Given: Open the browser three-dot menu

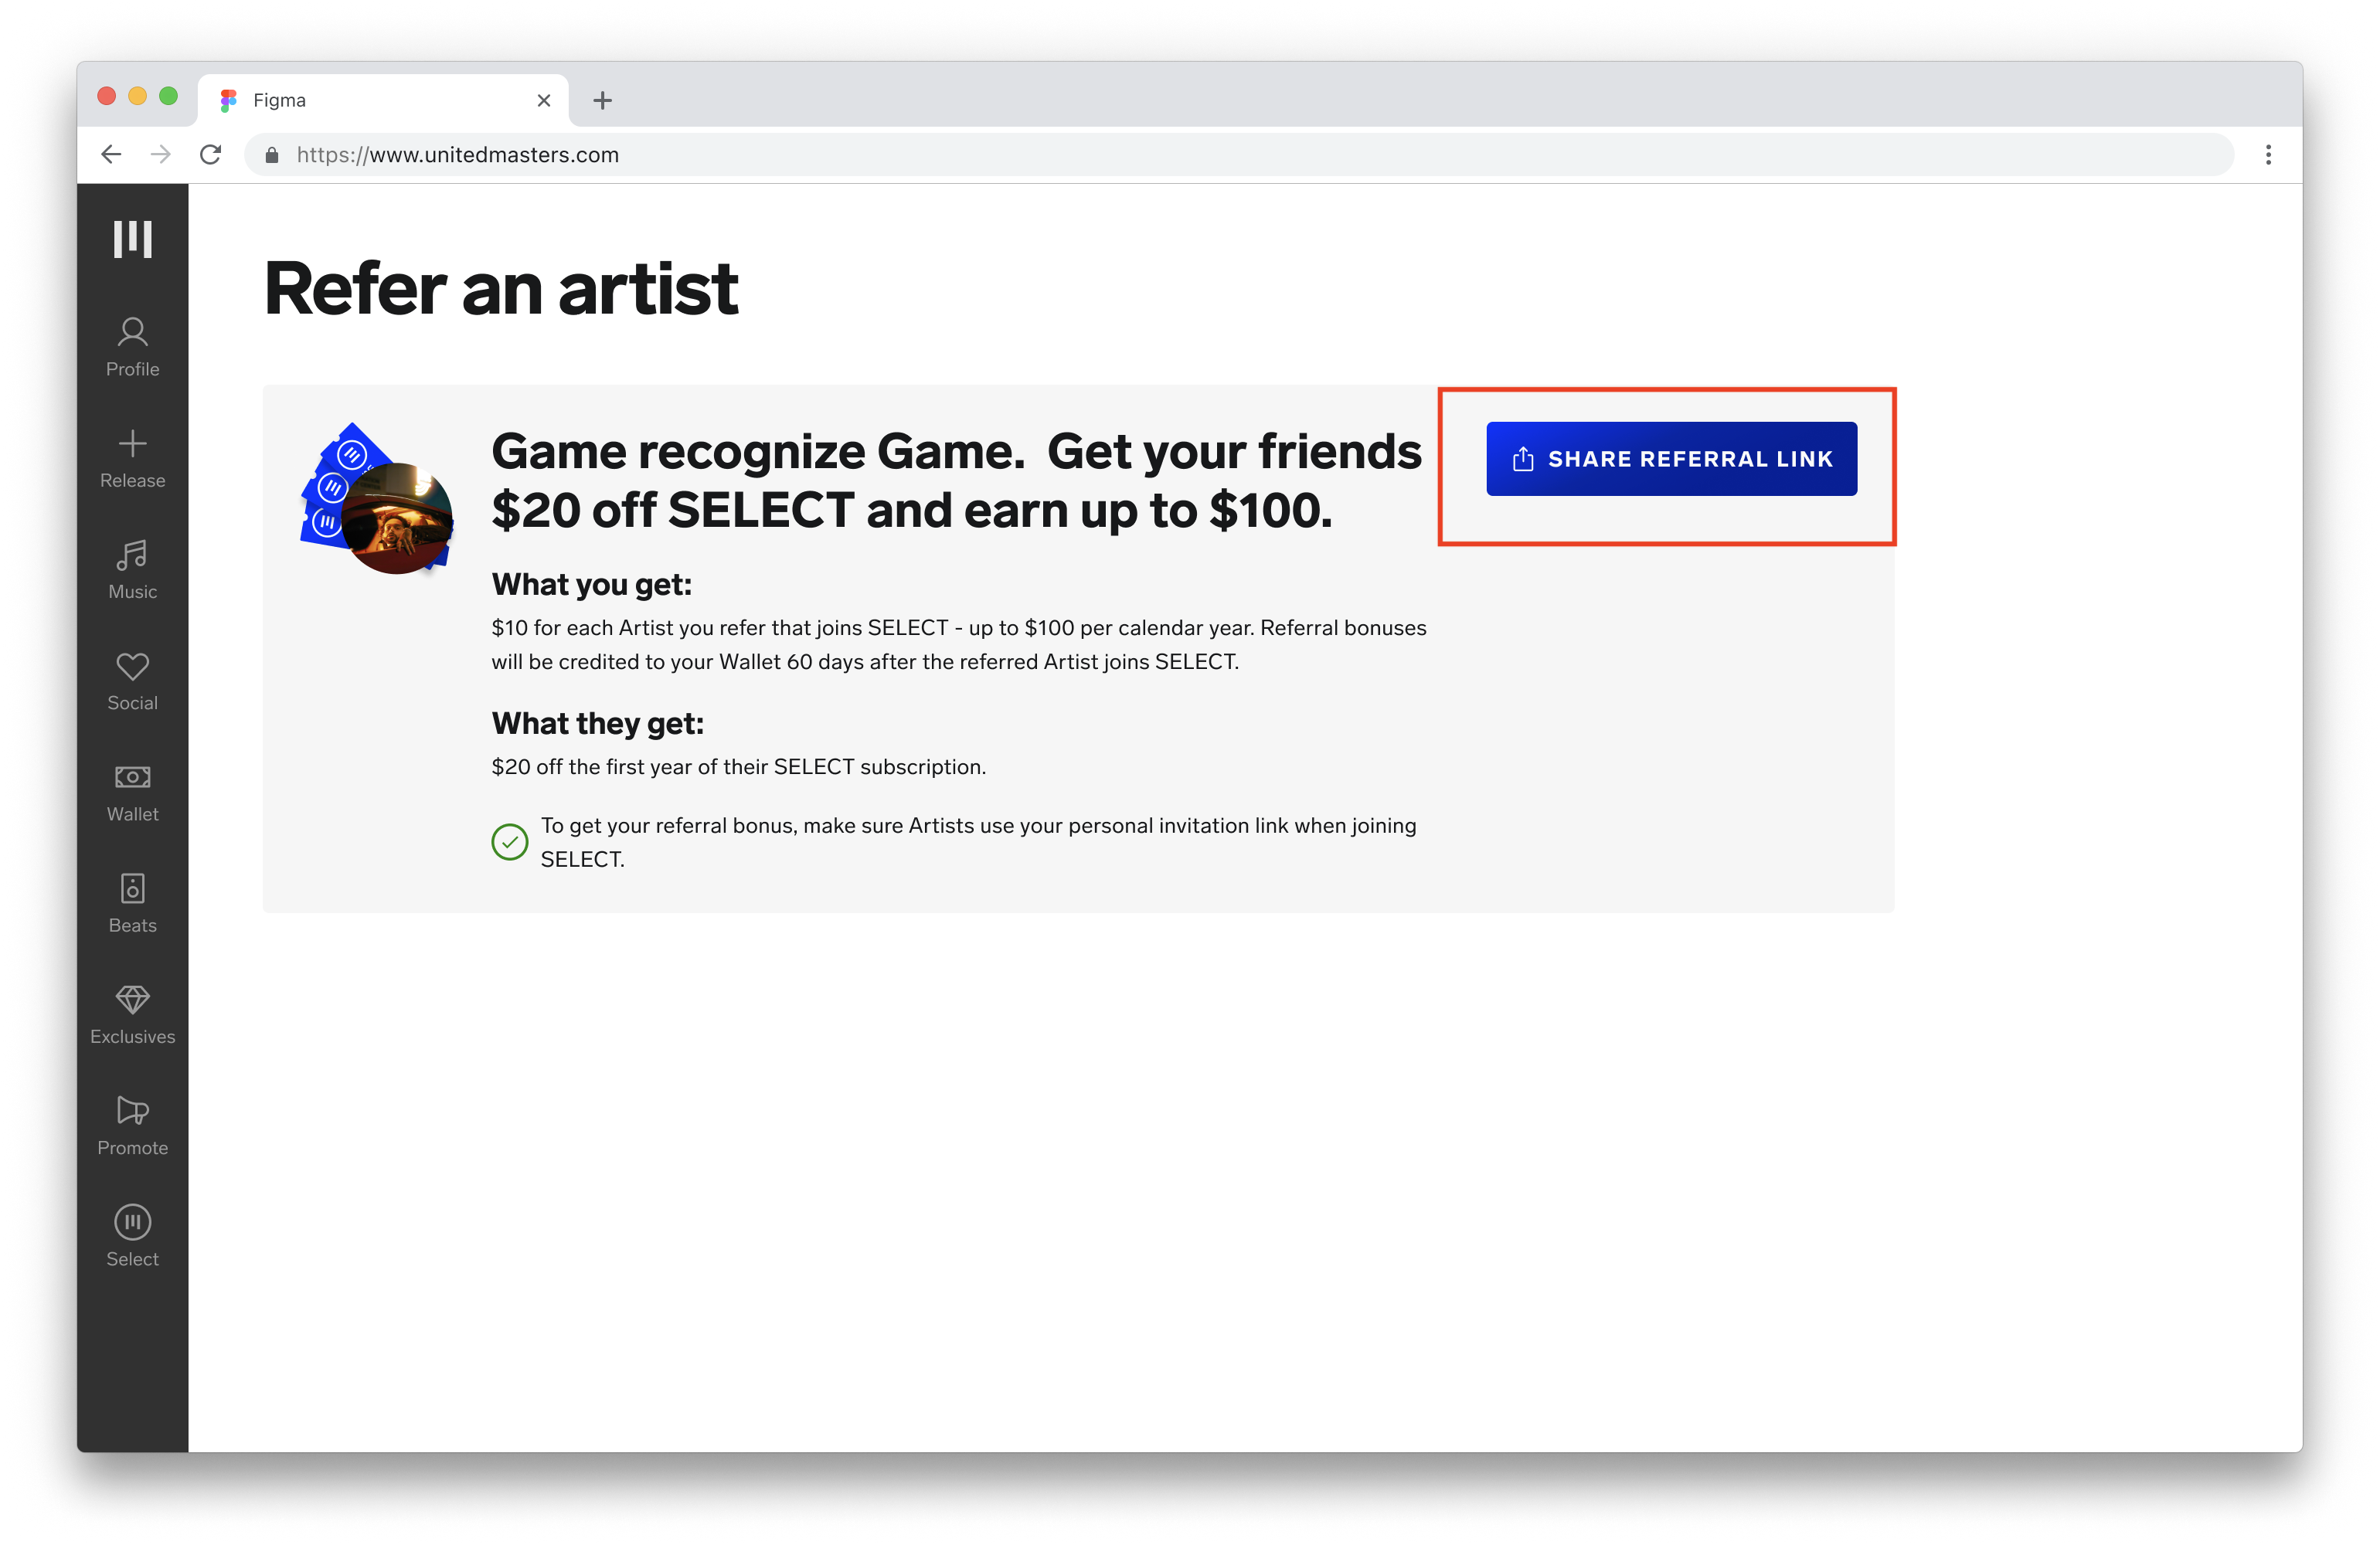Looking at the screenshot, I should click(2268, 155).
